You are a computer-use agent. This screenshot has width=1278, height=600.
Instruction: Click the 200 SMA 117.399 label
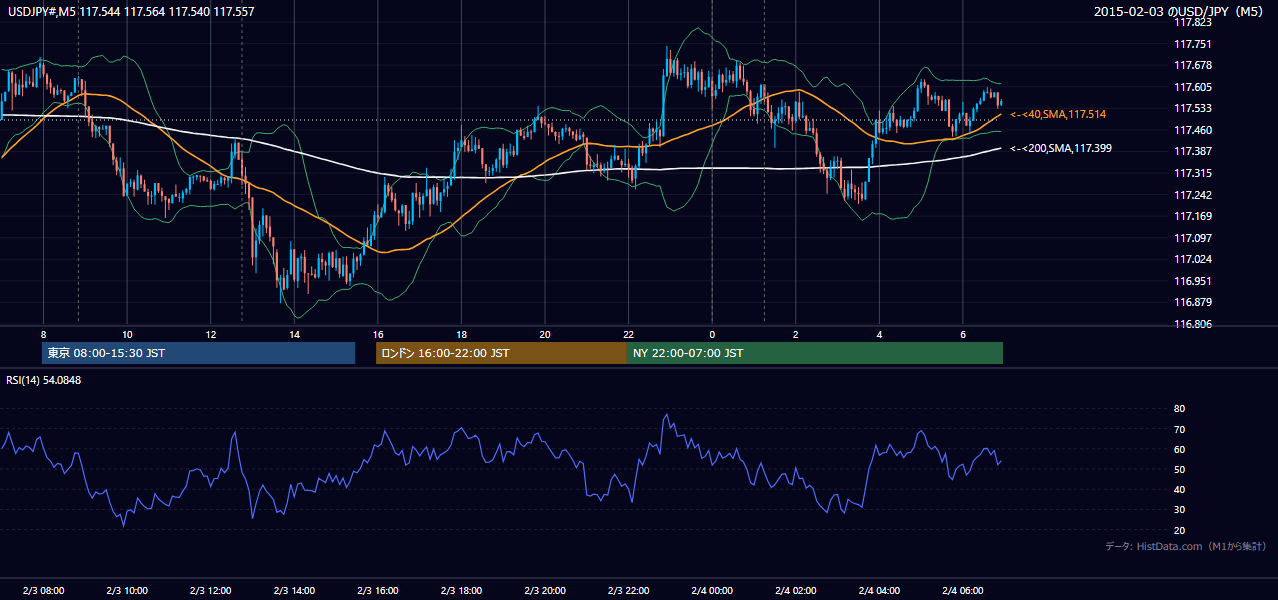pos(1060,148)
